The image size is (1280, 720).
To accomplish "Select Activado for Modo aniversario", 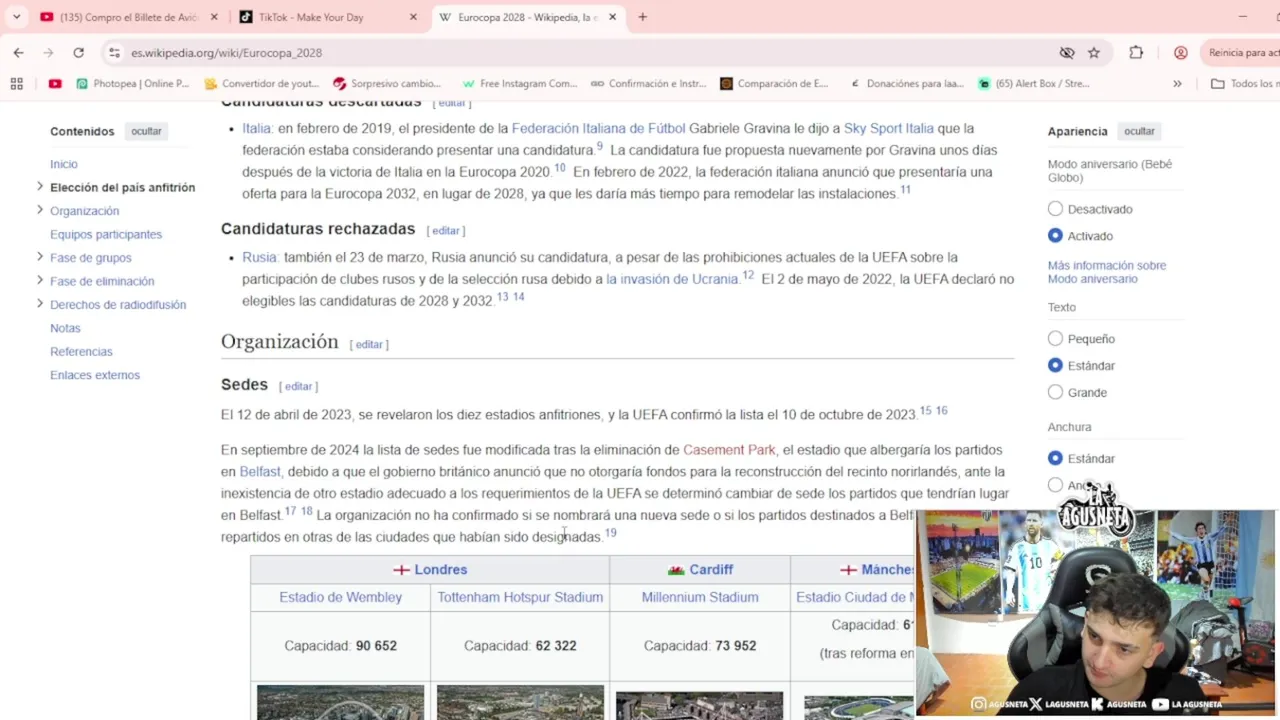I will [1055, 236].
